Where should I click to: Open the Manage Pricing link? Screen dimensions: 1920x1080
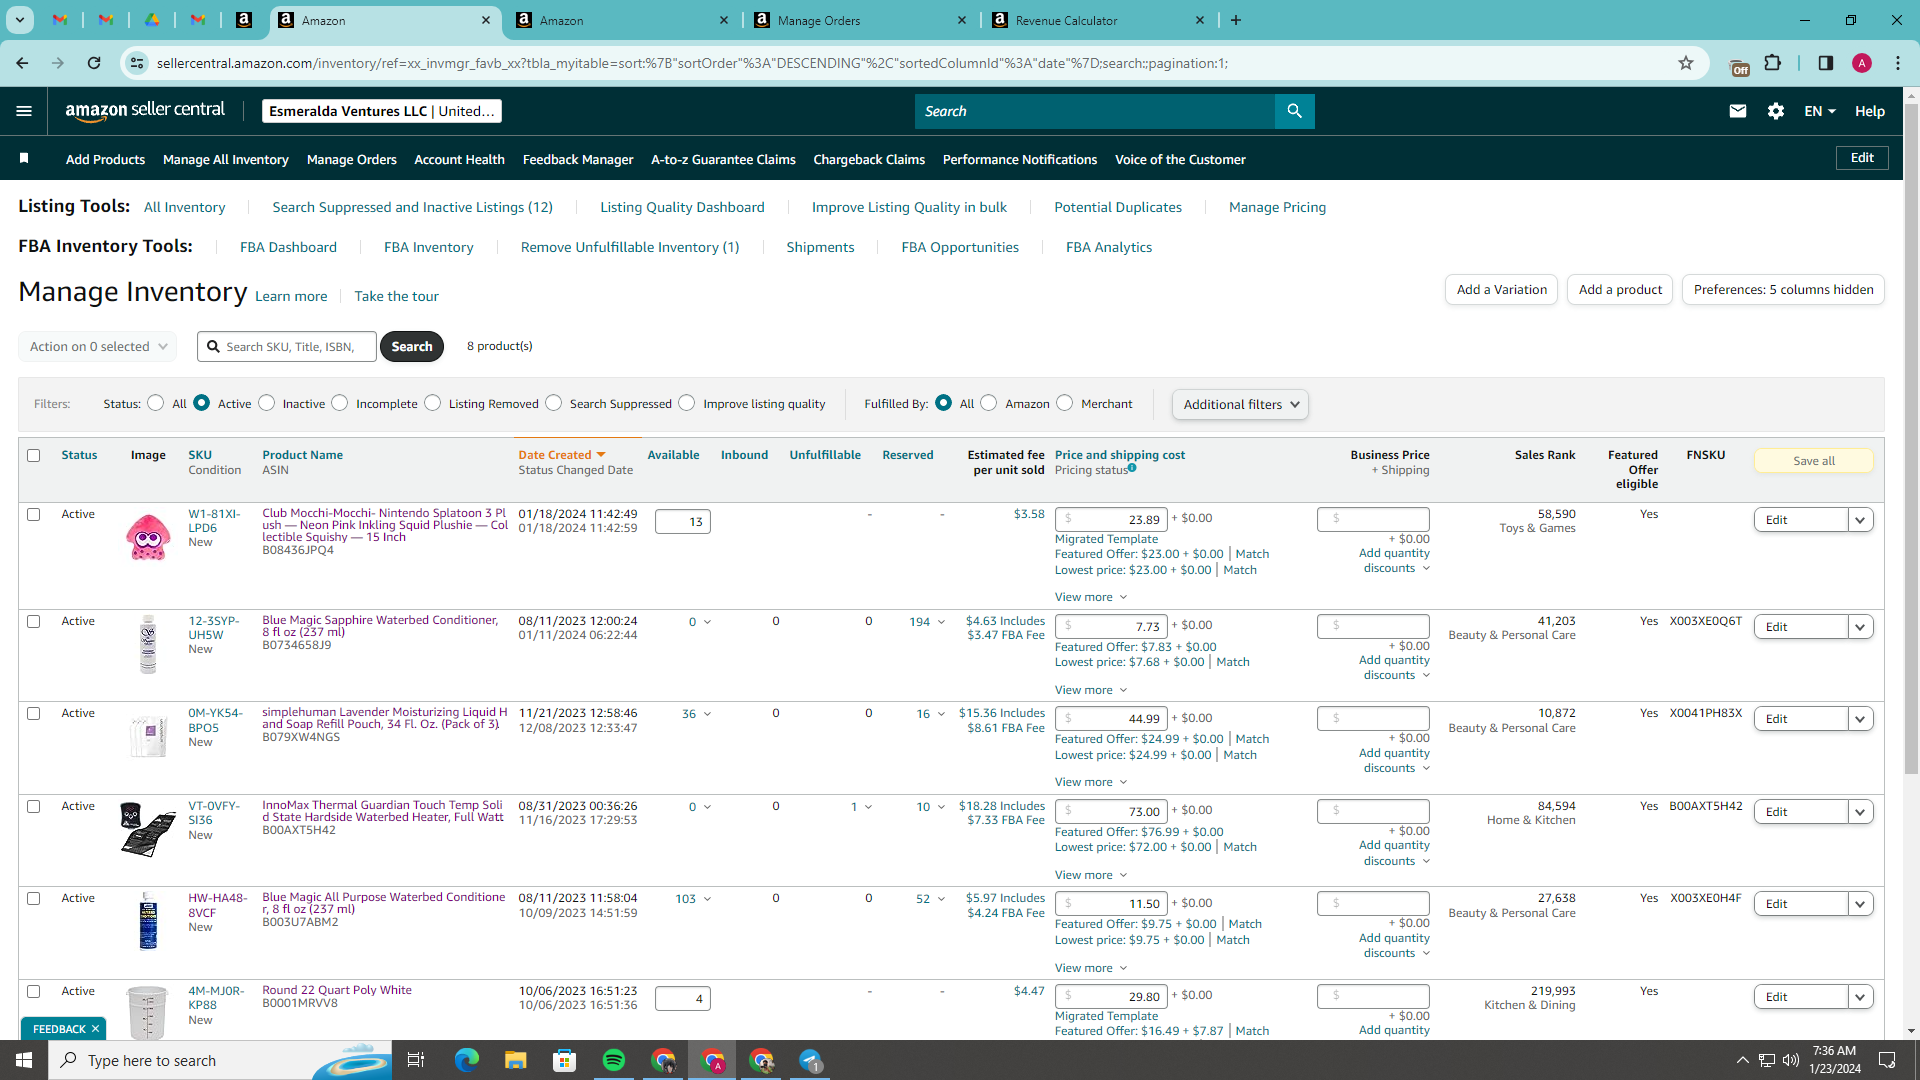pos(1277,207)
